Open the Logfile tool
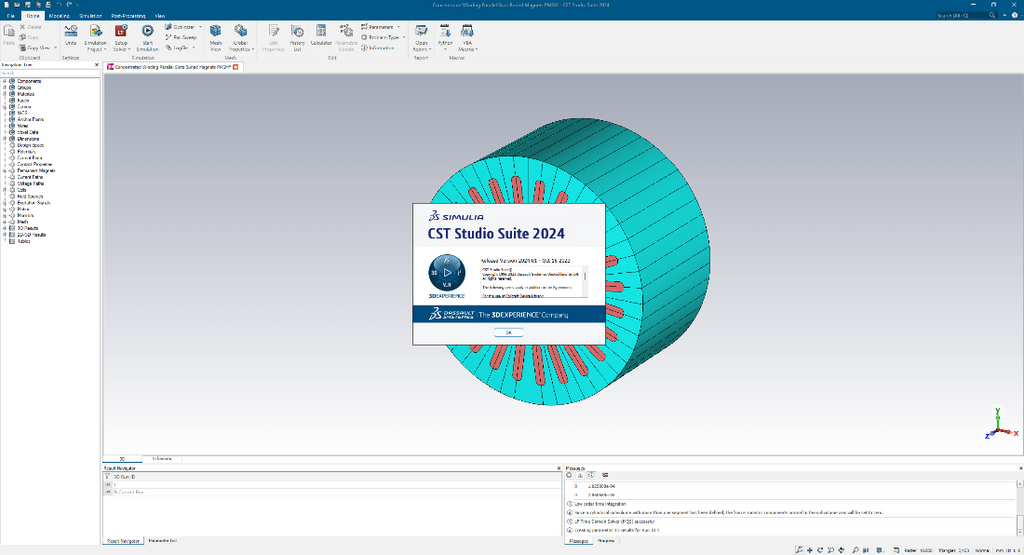Viewport: 1024px width, 555px height. (x=178, y=48)
